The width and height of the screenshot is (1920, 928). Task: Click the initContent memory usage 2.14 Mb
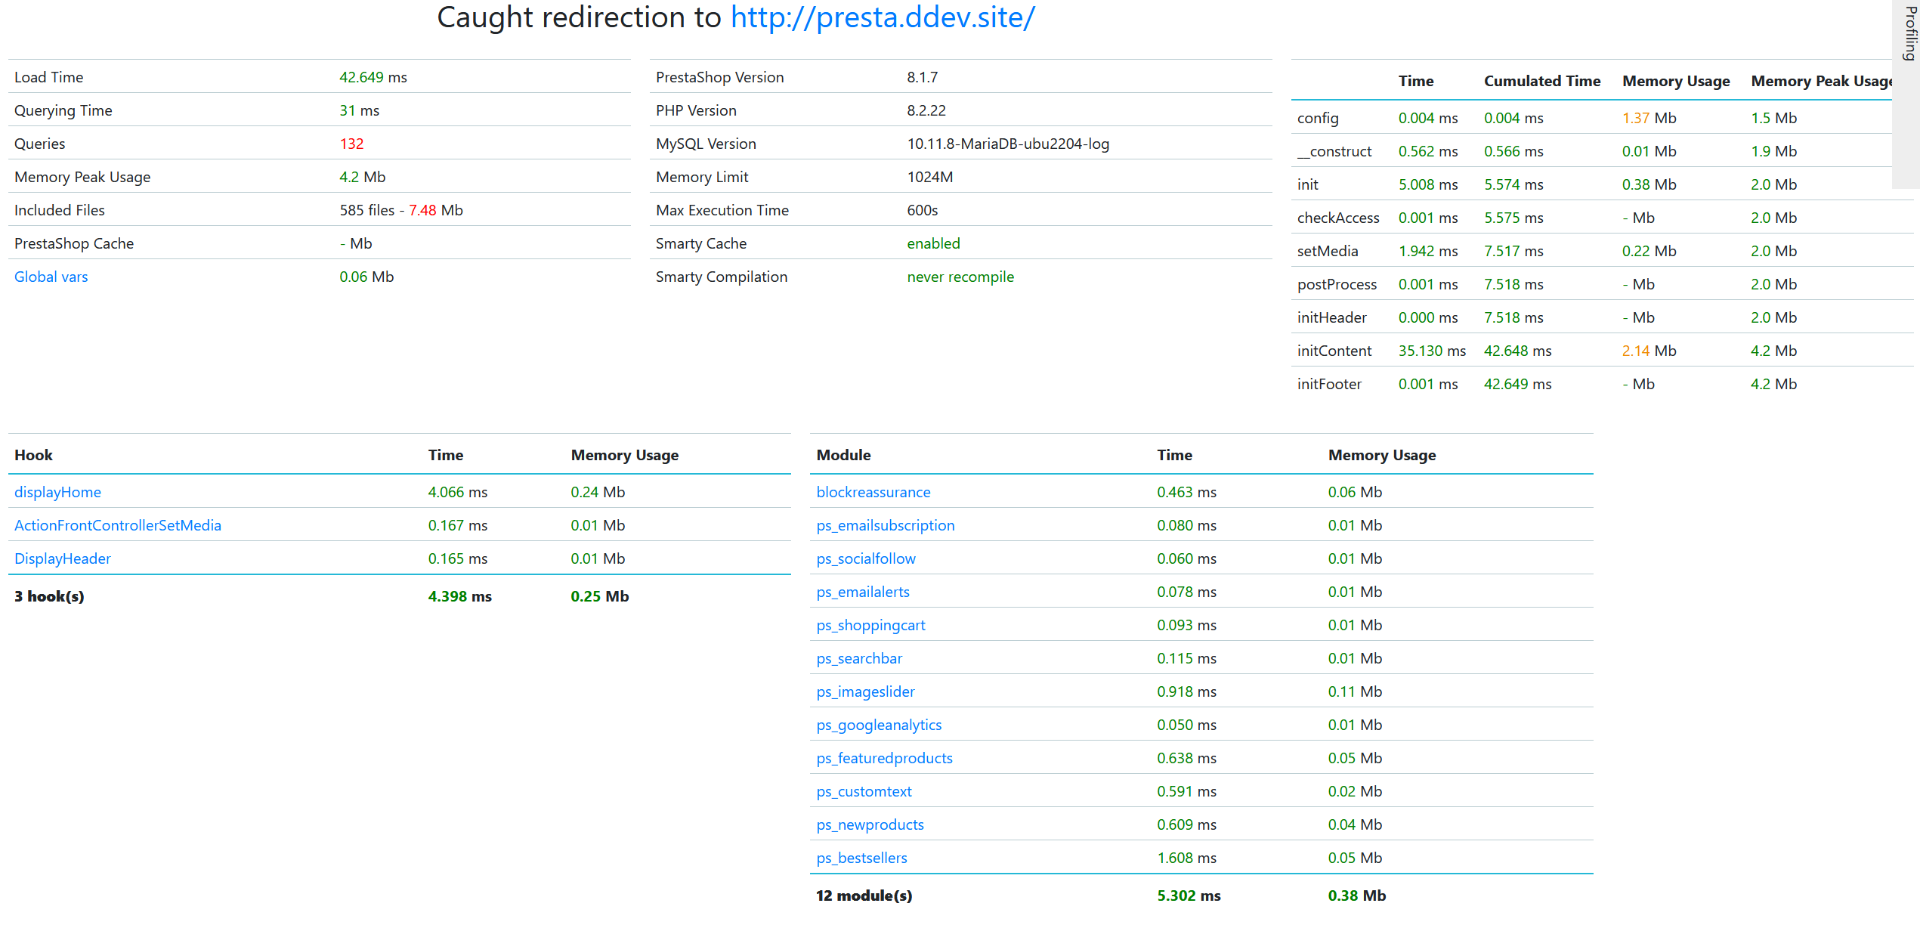pyautogui.click(x=1649, y=351)
